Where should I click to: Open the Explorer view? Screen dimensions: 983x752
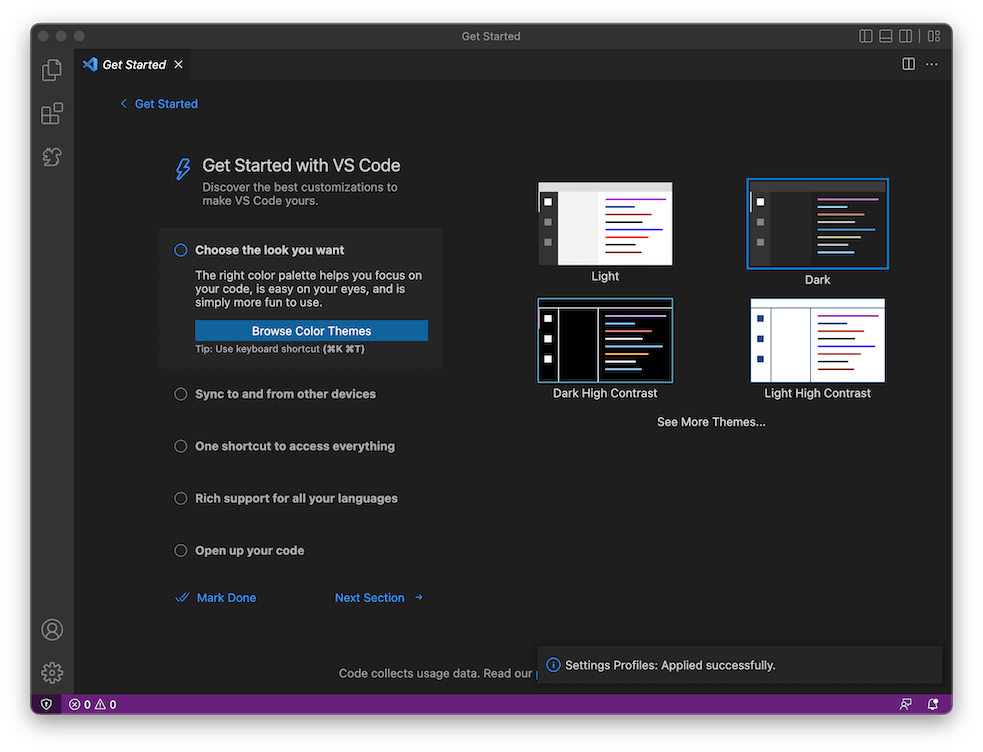click(51, 69)
